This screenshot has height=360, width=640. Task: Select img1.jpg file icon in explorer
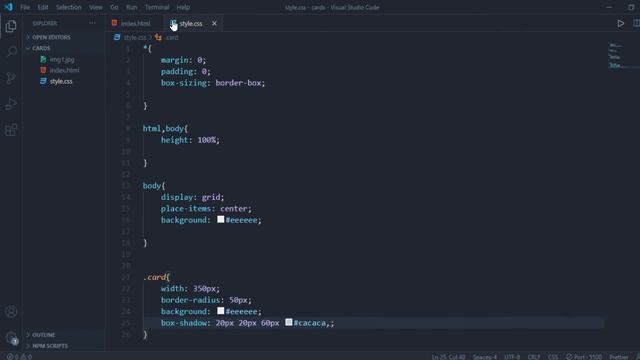pos(43,59)
